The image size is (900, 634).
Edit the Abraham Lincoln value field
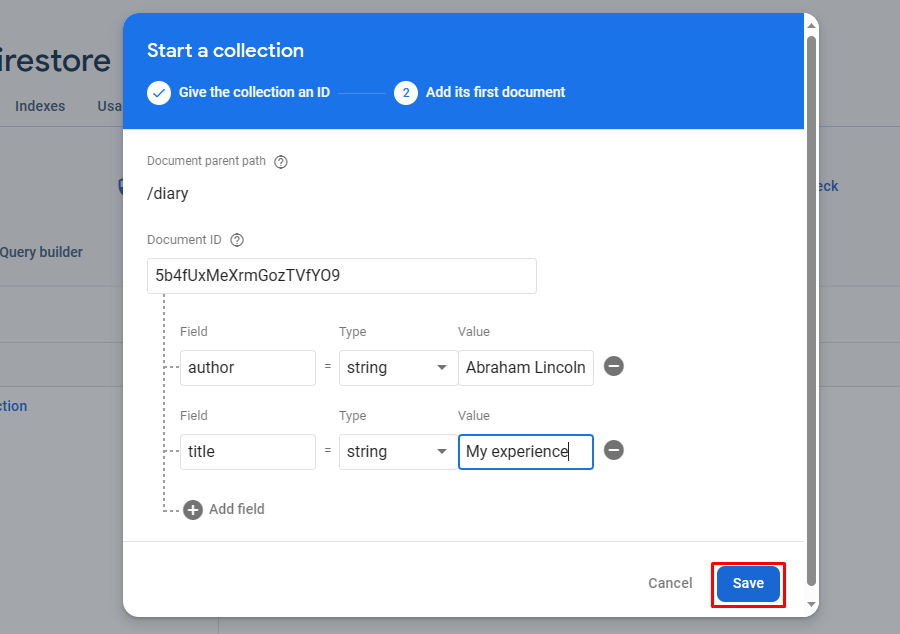[525, 368]
